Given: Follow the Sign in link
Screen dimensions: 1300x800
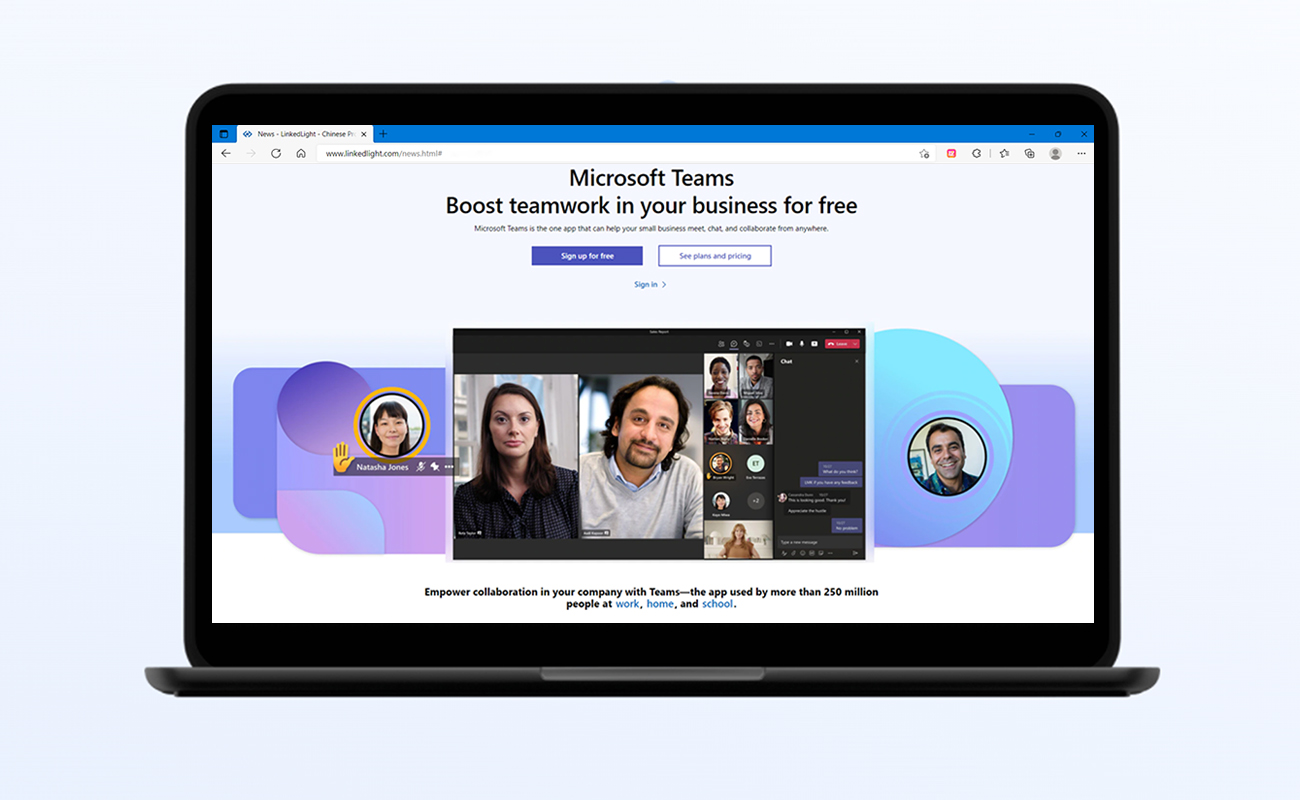Looking at the screenshot, I should pos(650,285).
